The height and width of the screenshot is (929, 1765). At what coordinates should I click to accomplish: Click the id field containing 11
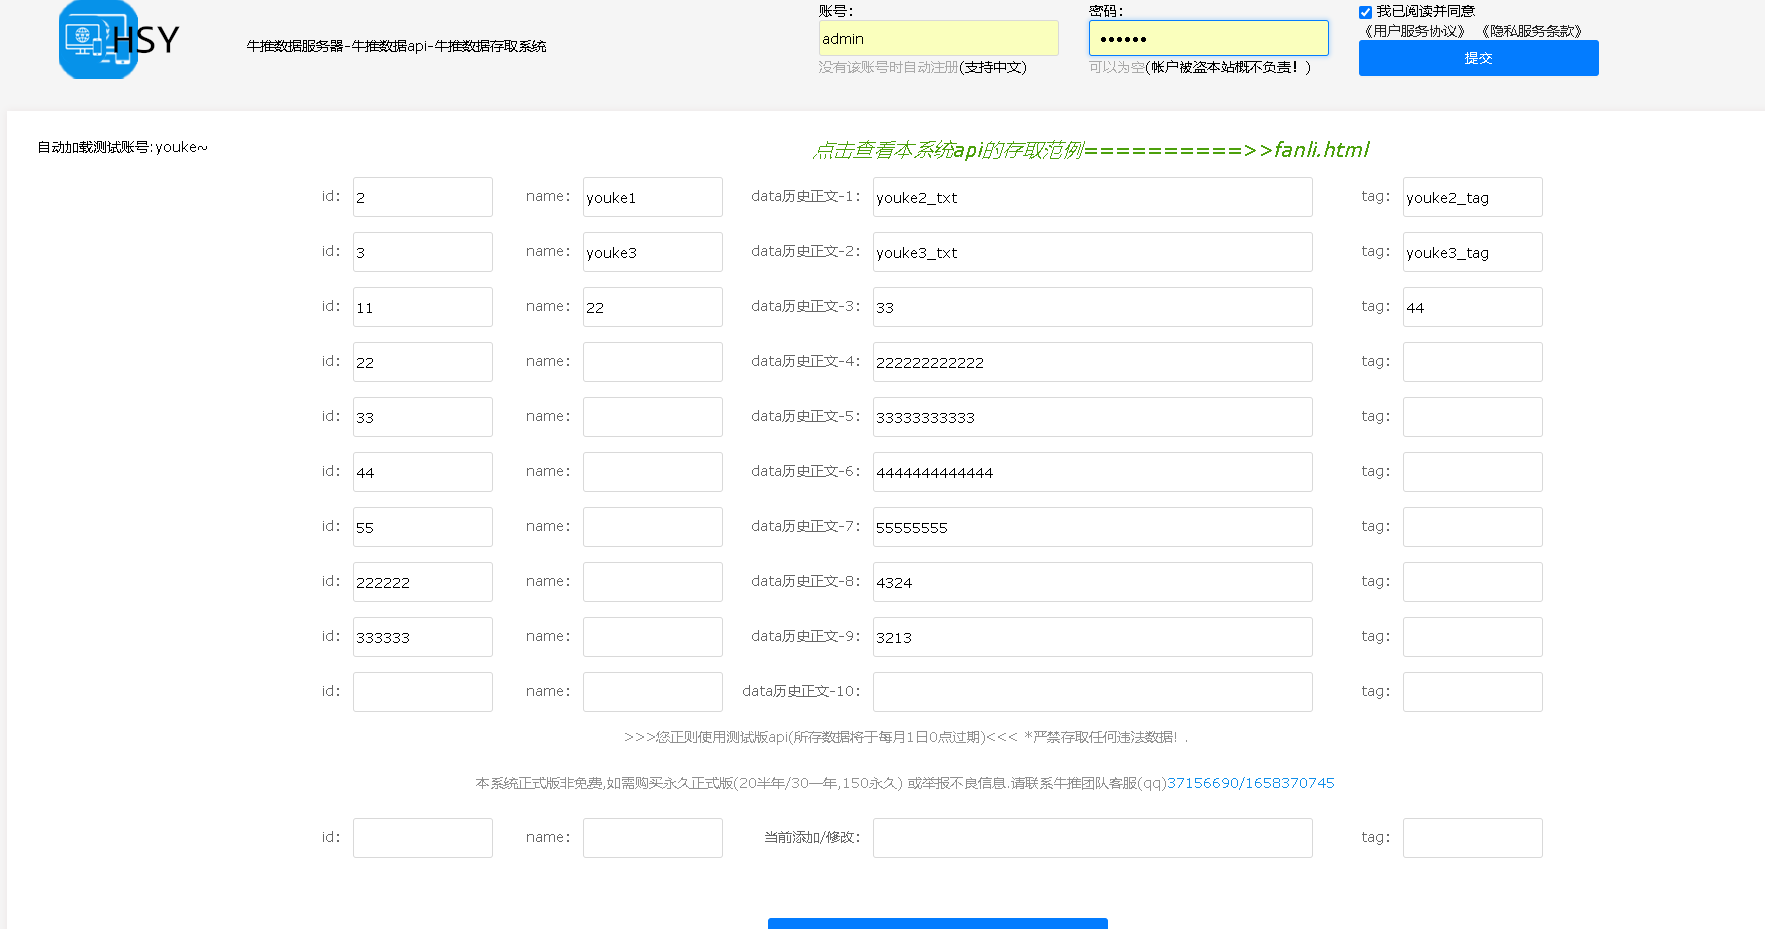(423, 307)
